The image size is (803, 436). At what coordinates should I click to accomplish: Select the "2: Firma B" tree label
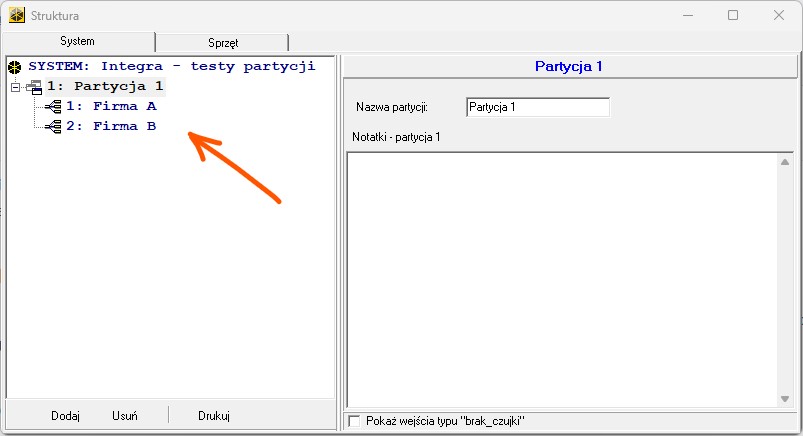[111, 126]
